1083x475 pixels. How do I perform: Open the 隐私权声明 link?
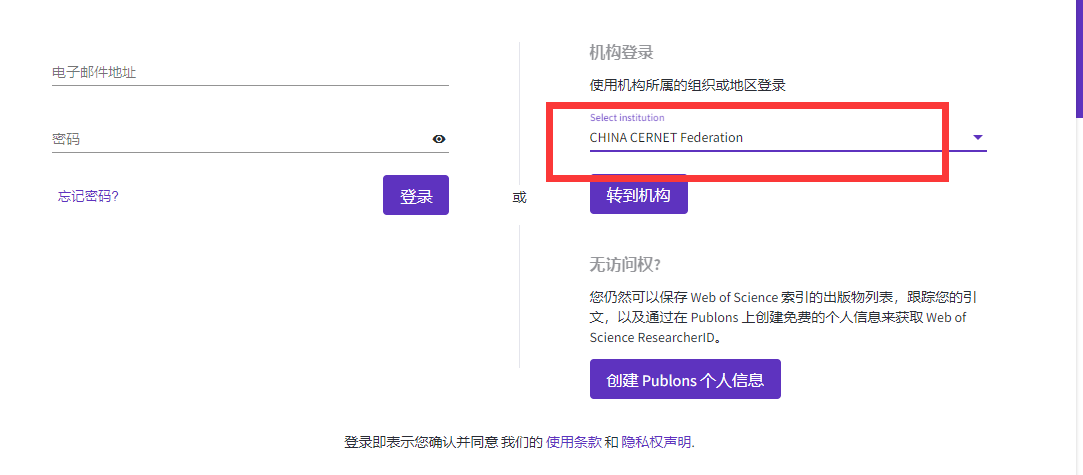[656, 443]
